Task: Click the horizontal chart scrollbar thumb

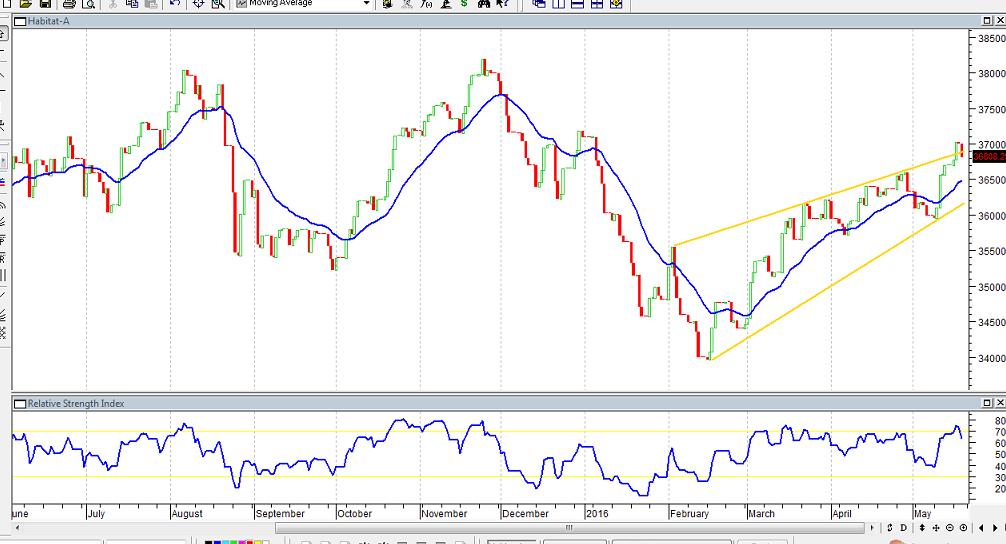Action: pos(570,527)
